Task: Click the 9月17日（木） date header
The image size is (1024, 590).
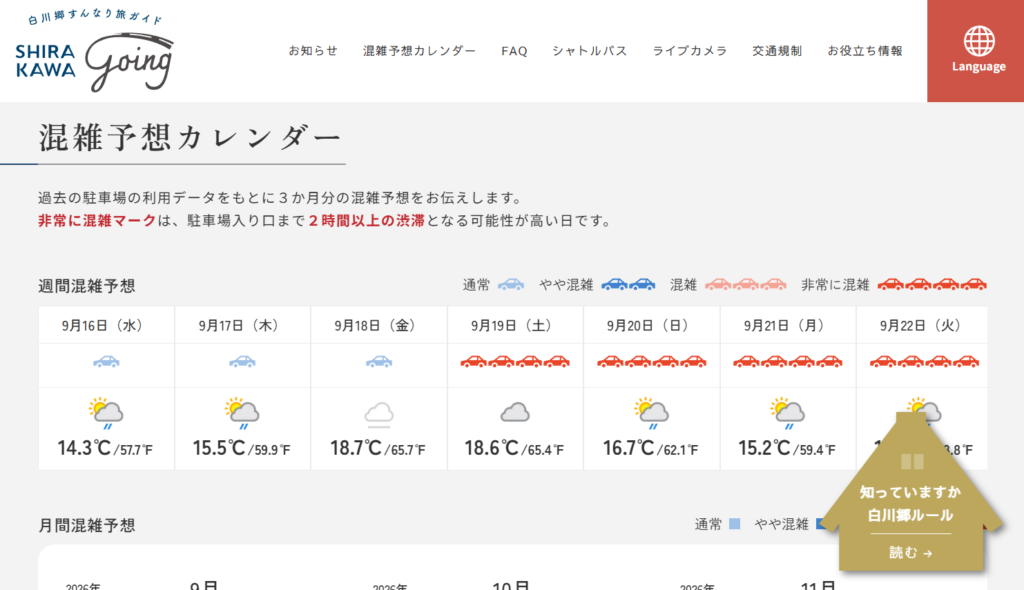Action: 242,325
